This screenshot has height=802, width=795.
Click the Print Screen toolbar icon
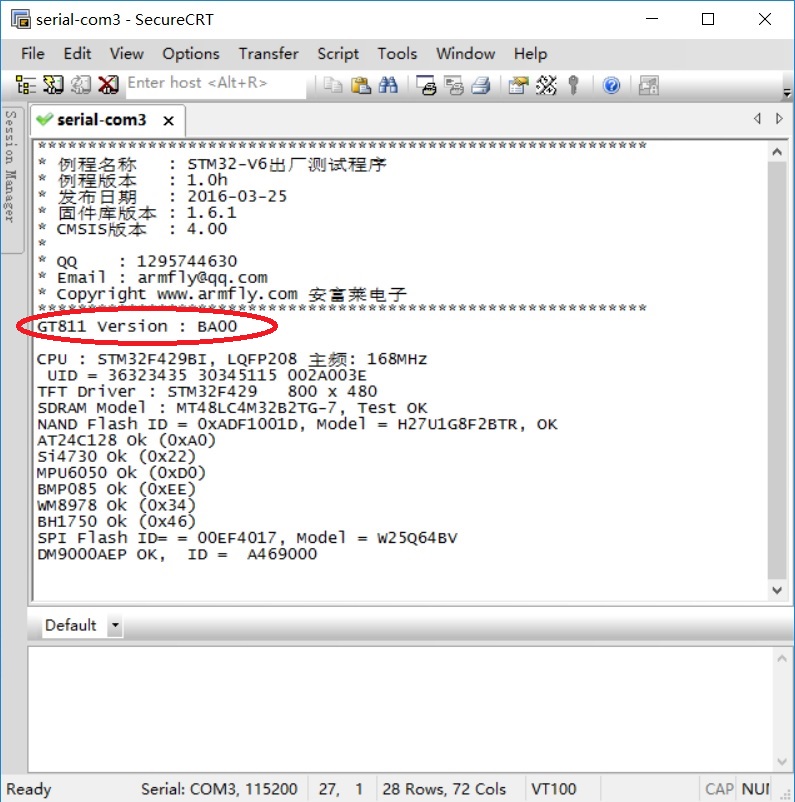[x=426, y=85]
